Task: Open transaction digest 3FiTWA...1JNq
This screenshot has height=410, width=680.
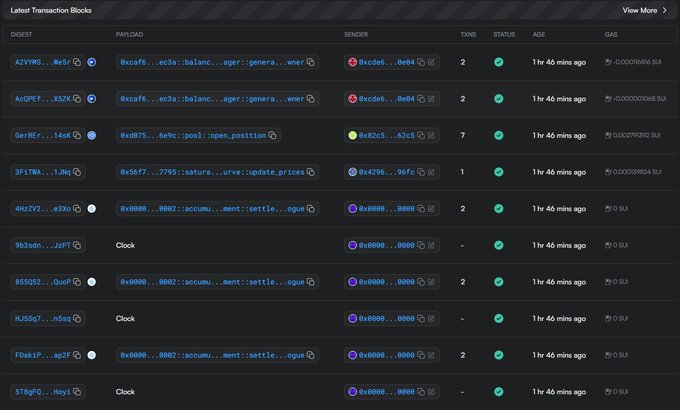Action: (x=42, y=172)
